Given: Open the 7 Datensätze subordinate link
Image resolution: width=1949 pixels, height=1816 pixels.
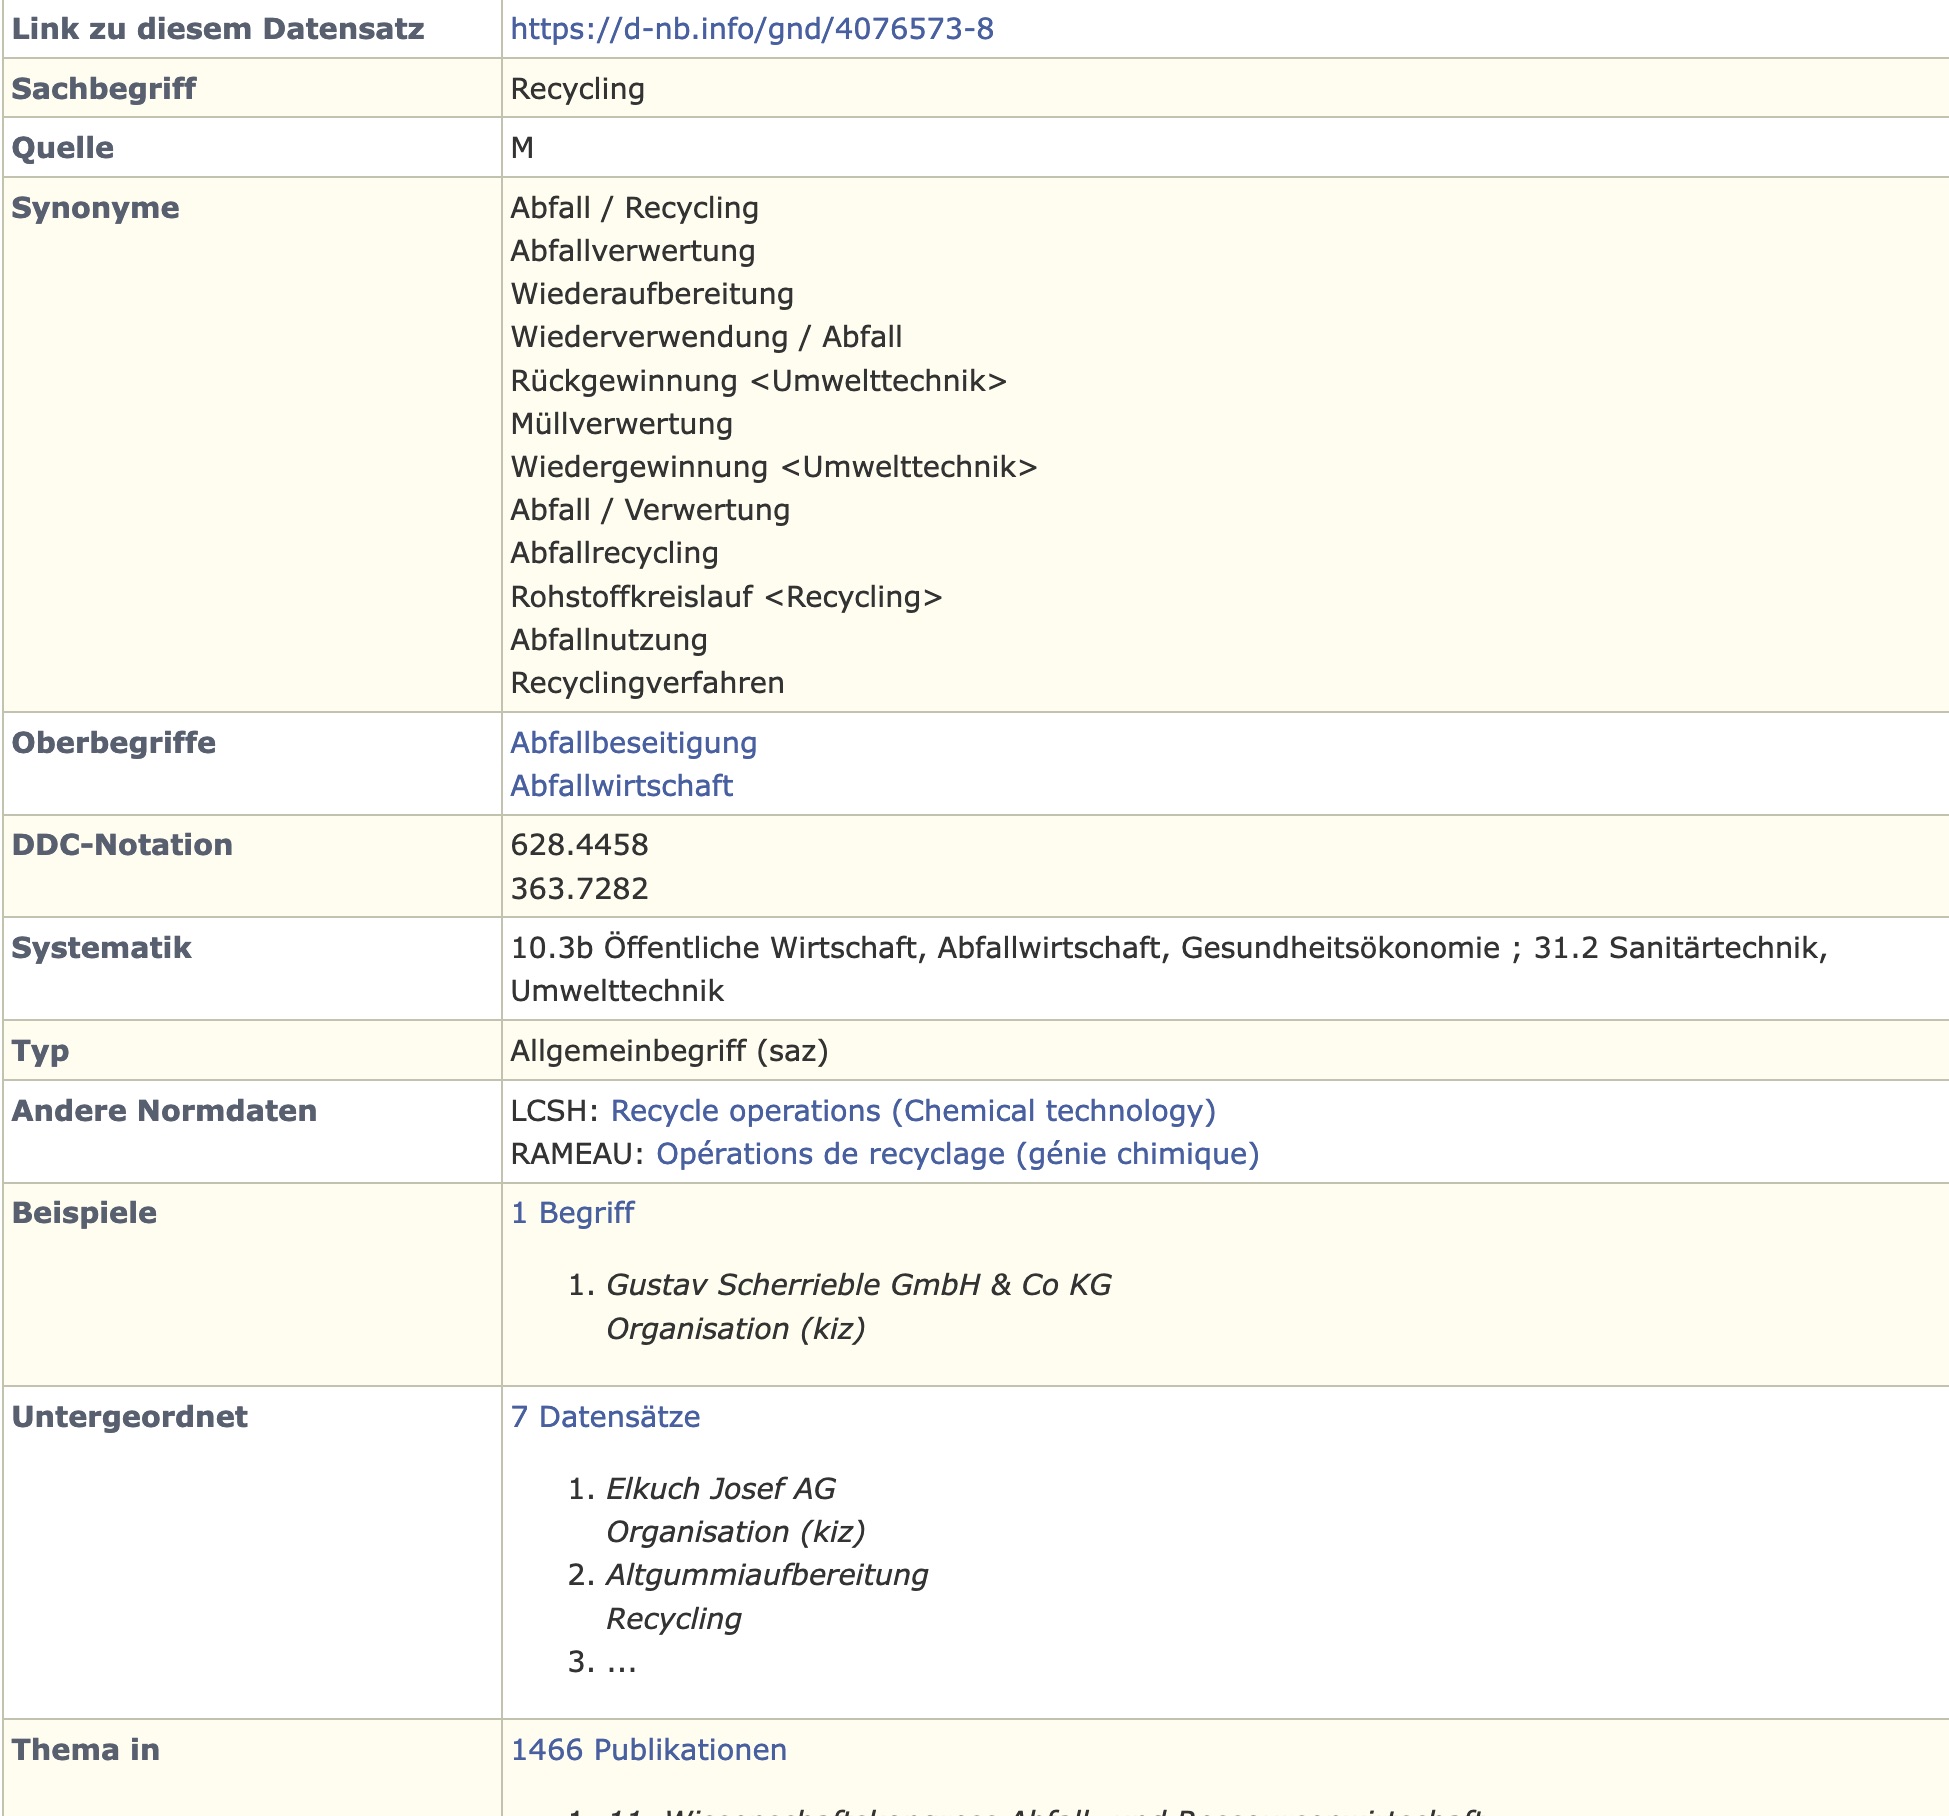Looking at the screenshot, I should (605, 1417).
